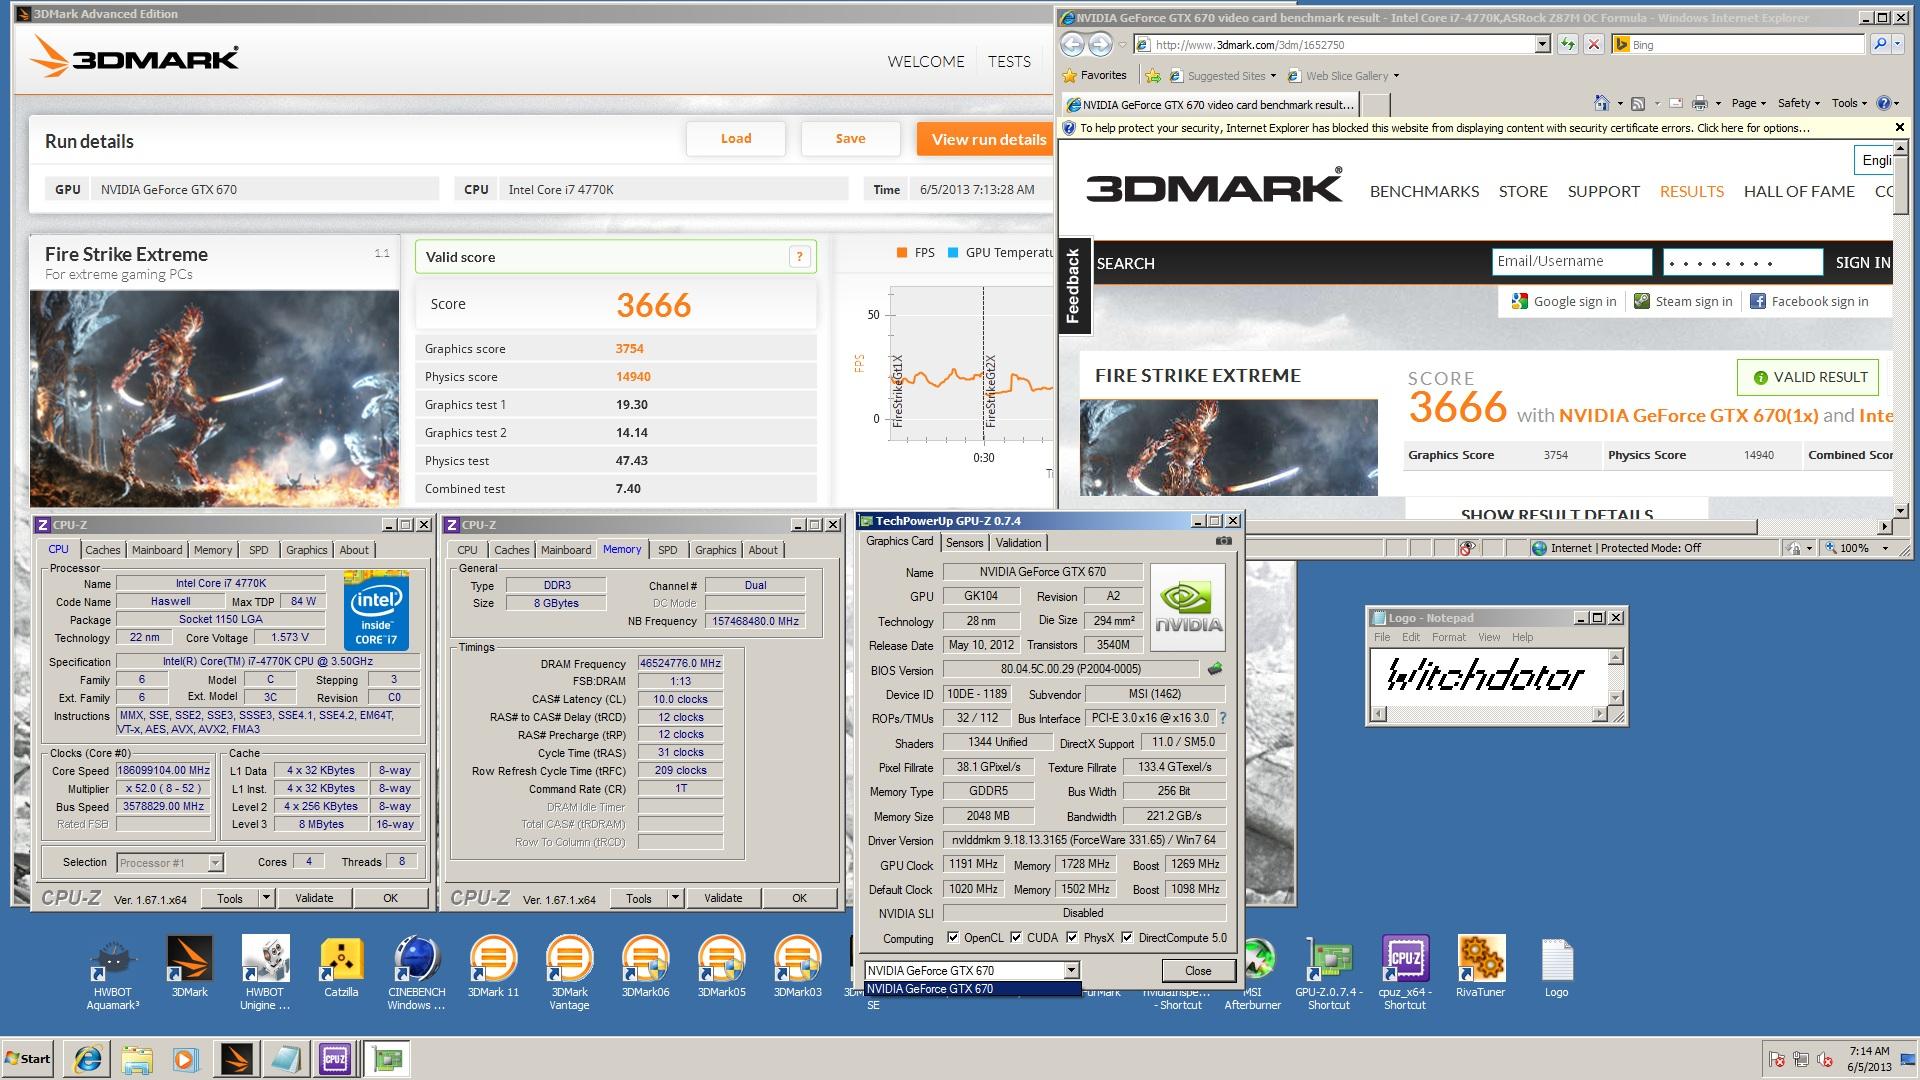Open the RivaTuner desktop shortcut

click(x=1481, y=967)
